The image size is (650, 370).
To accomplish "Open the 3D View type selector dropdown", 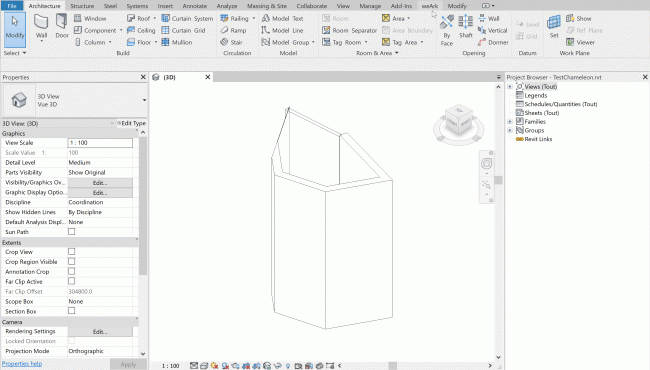I will click(x=144, y=100).
